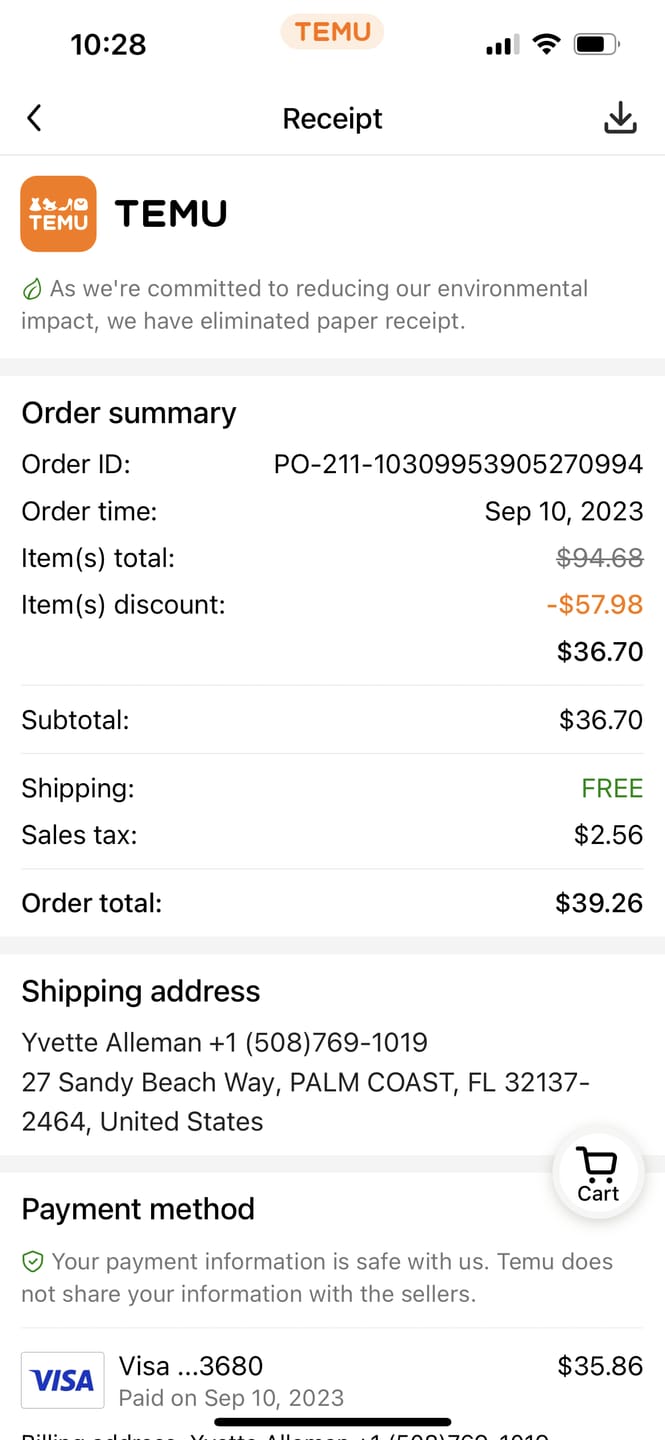Image resolution: width=665 pixels, height=1440 pixels.
Task: Open the floating Cart button
Action: point(598,1175)
